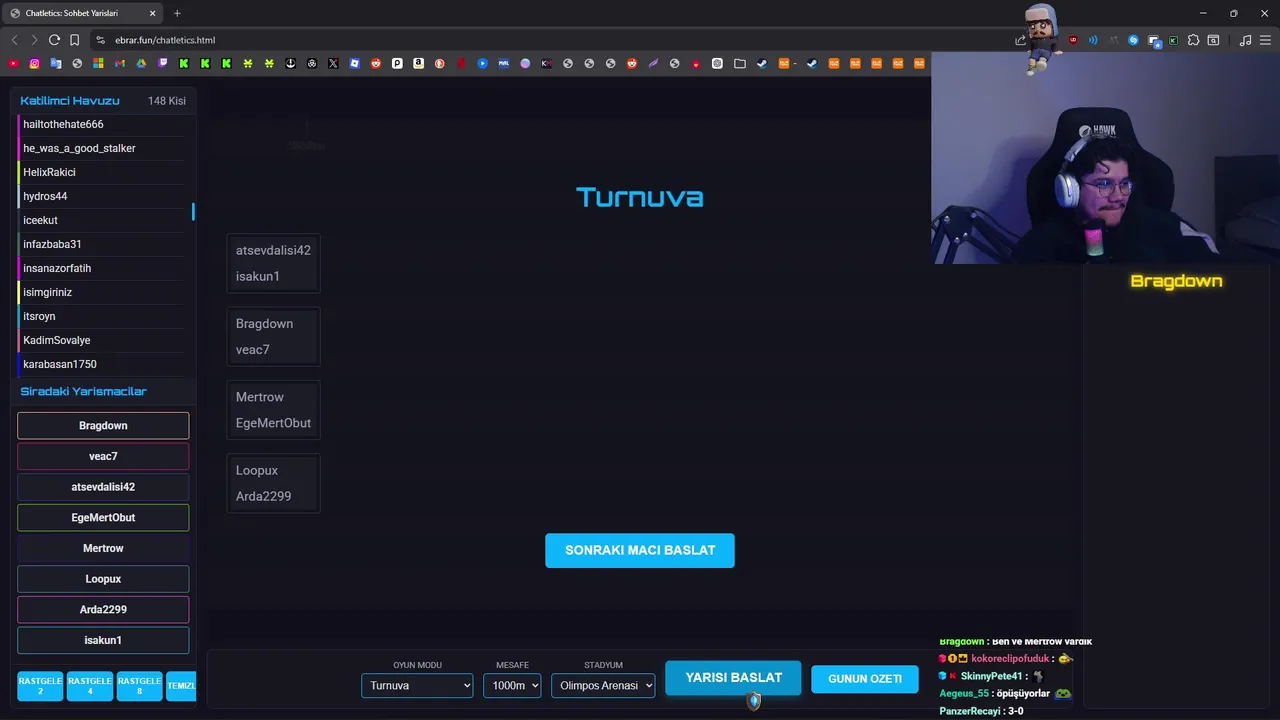Click the GUNUN OZETI button
This screenshot has height=720, width=1280.
point(865,678)
